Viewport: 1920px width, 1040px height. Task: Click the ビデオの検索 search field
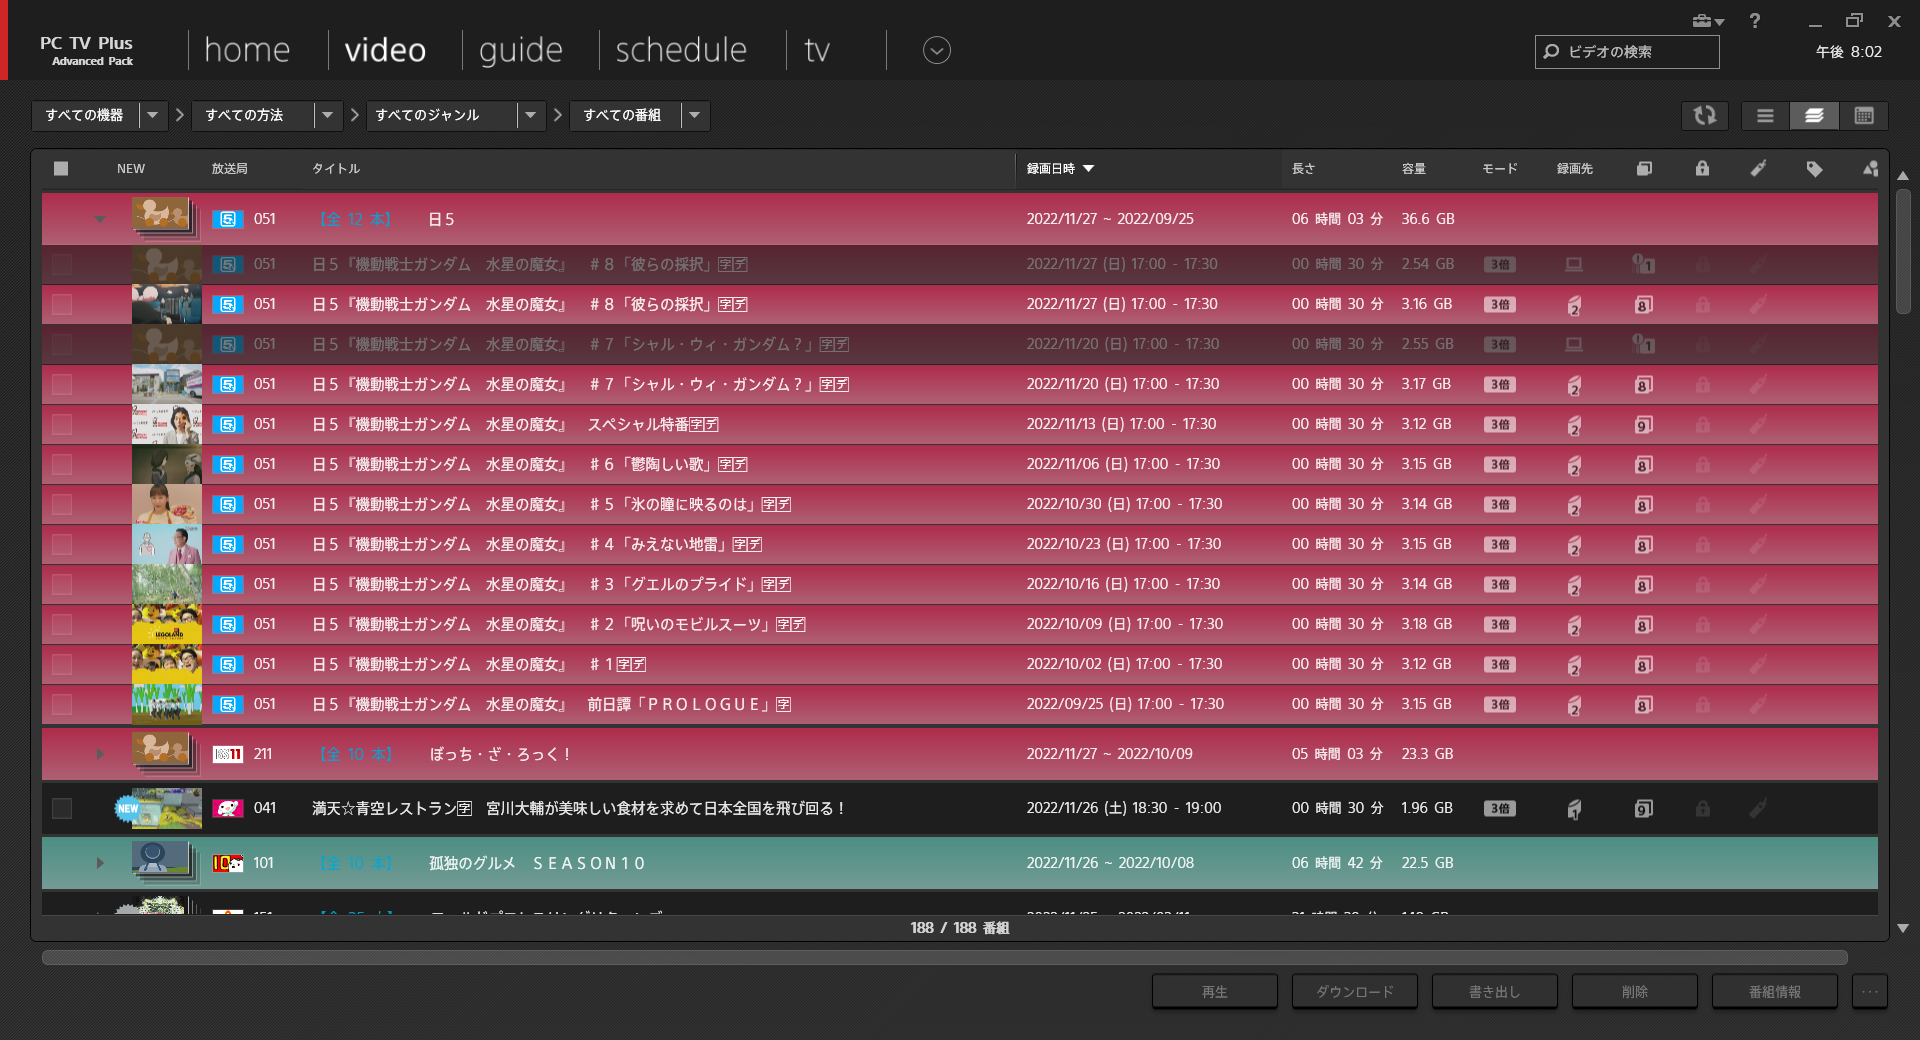click(1627, 52)
